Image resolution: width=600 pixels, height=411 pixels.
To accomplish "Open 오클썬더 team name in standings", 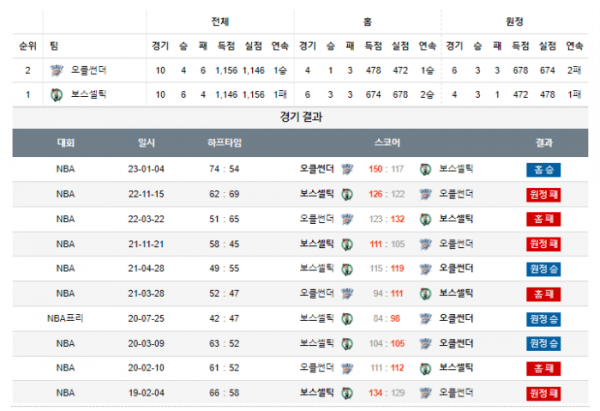I will [88, 70].
